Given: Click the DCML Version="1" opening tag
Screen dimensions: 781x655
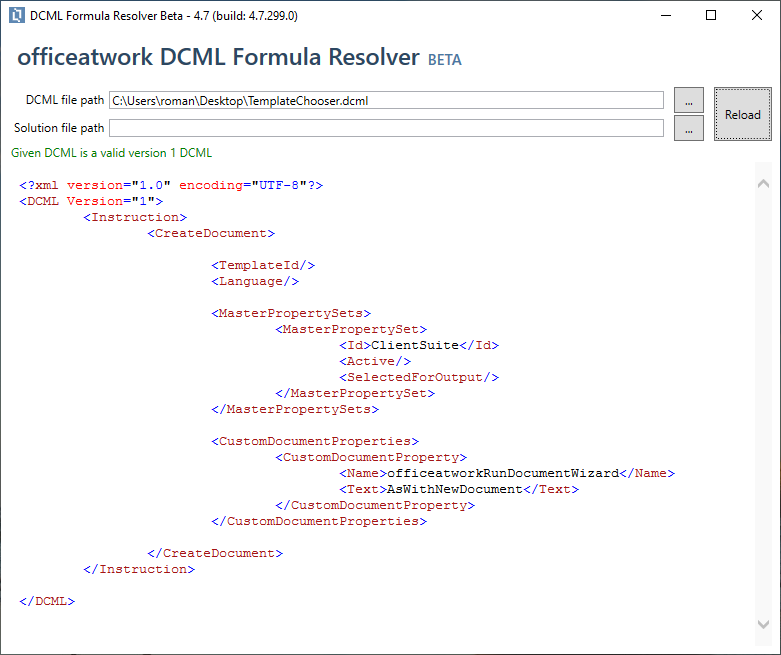Looking at the screenshot, I should click(91, 201).
